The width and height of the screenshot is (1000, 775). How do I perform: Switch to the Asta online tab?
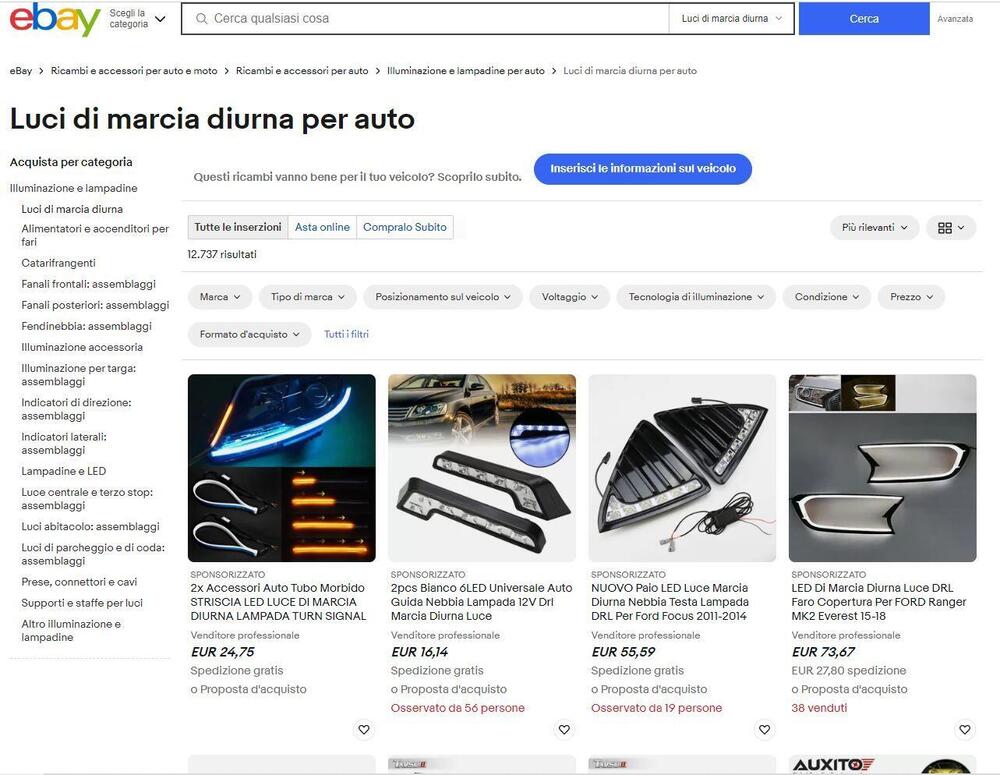[322, 227]
